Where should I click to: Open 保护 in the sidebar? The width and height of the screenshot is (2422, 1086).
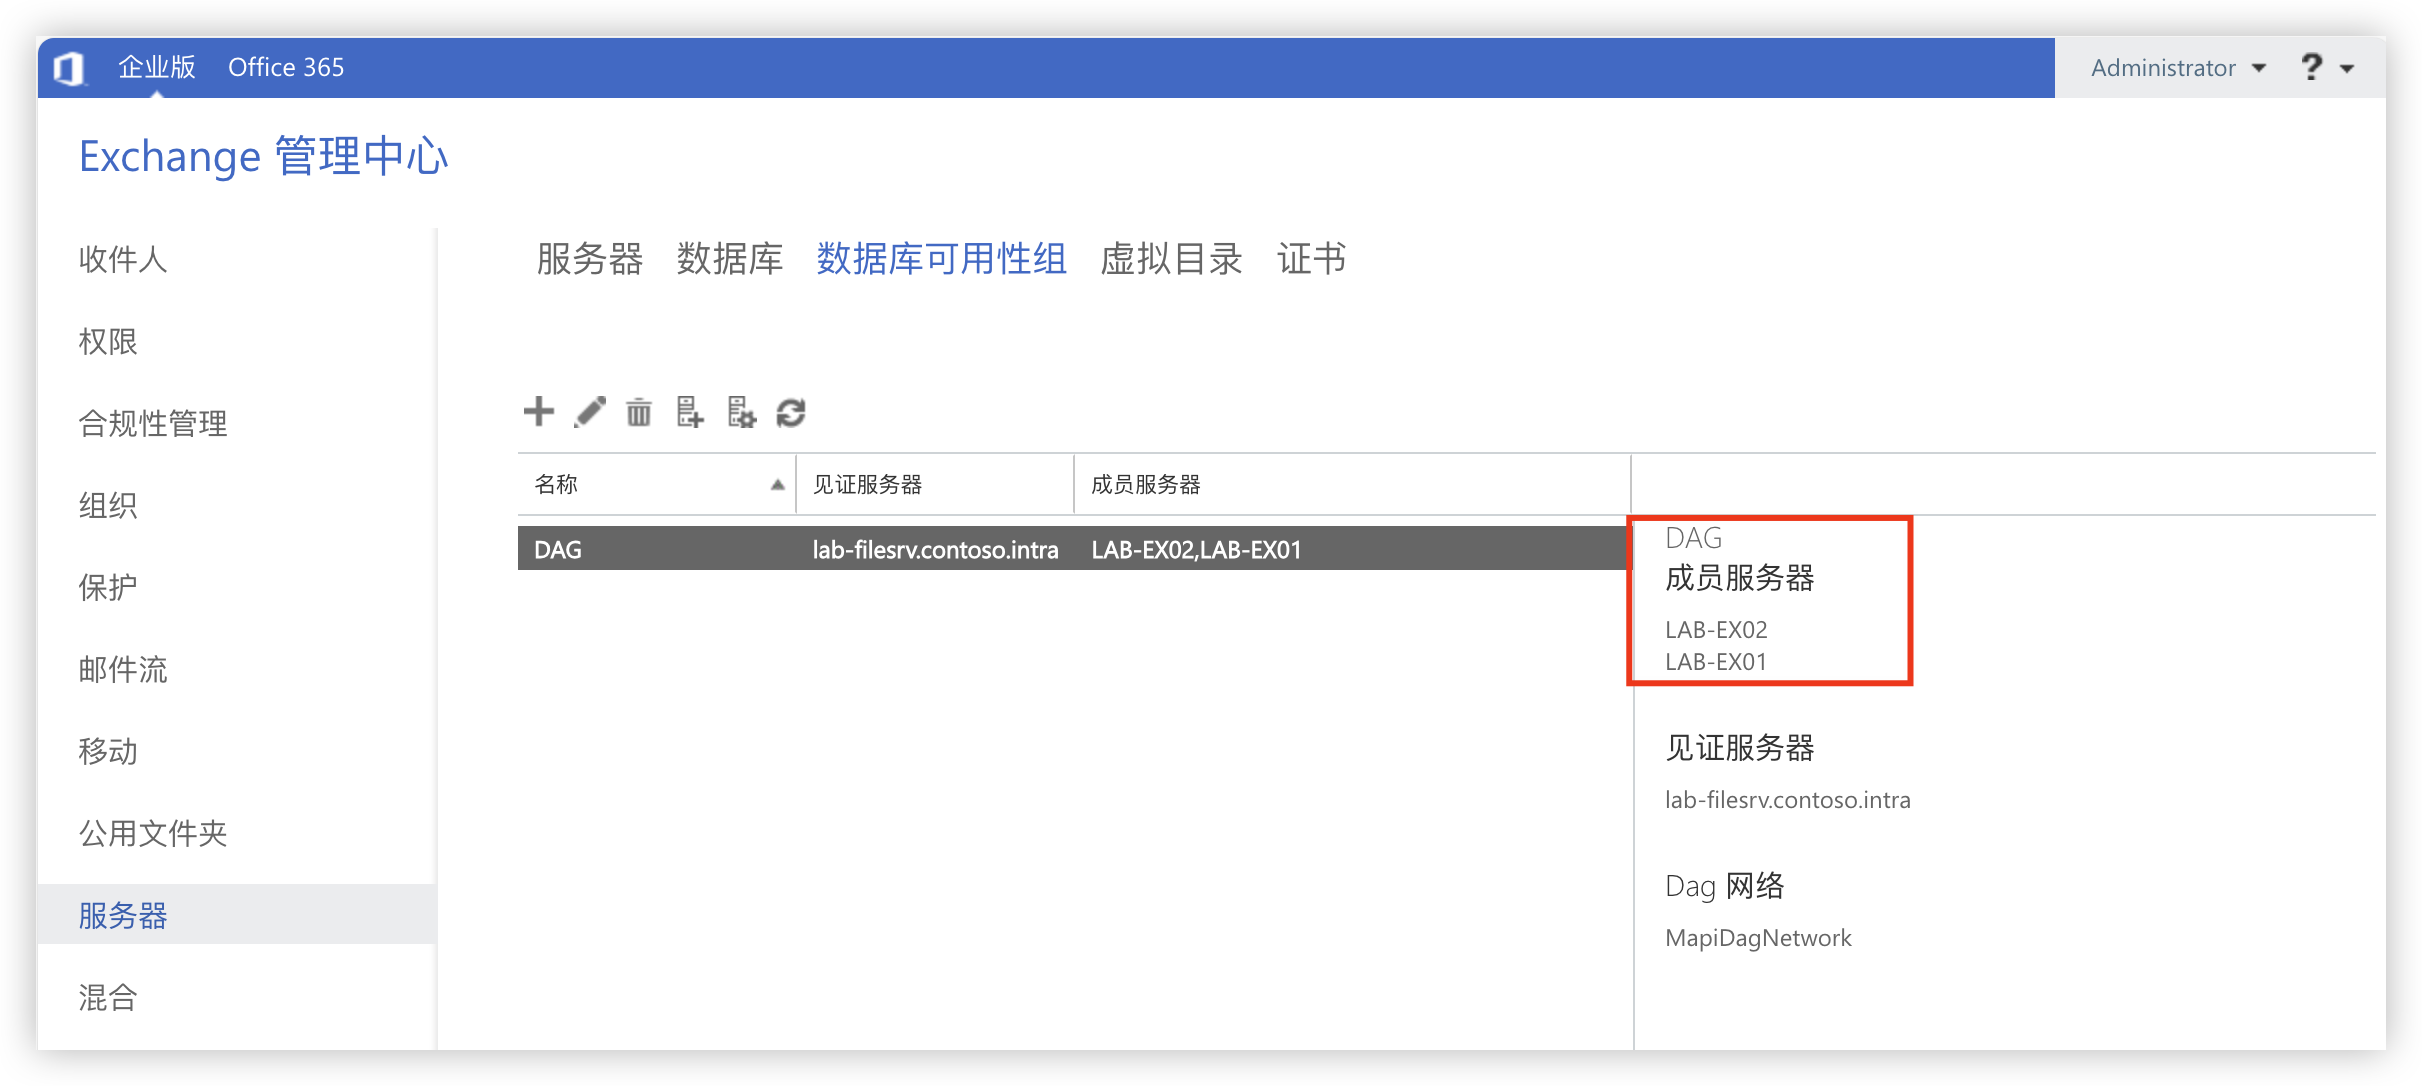pos(108,587)
